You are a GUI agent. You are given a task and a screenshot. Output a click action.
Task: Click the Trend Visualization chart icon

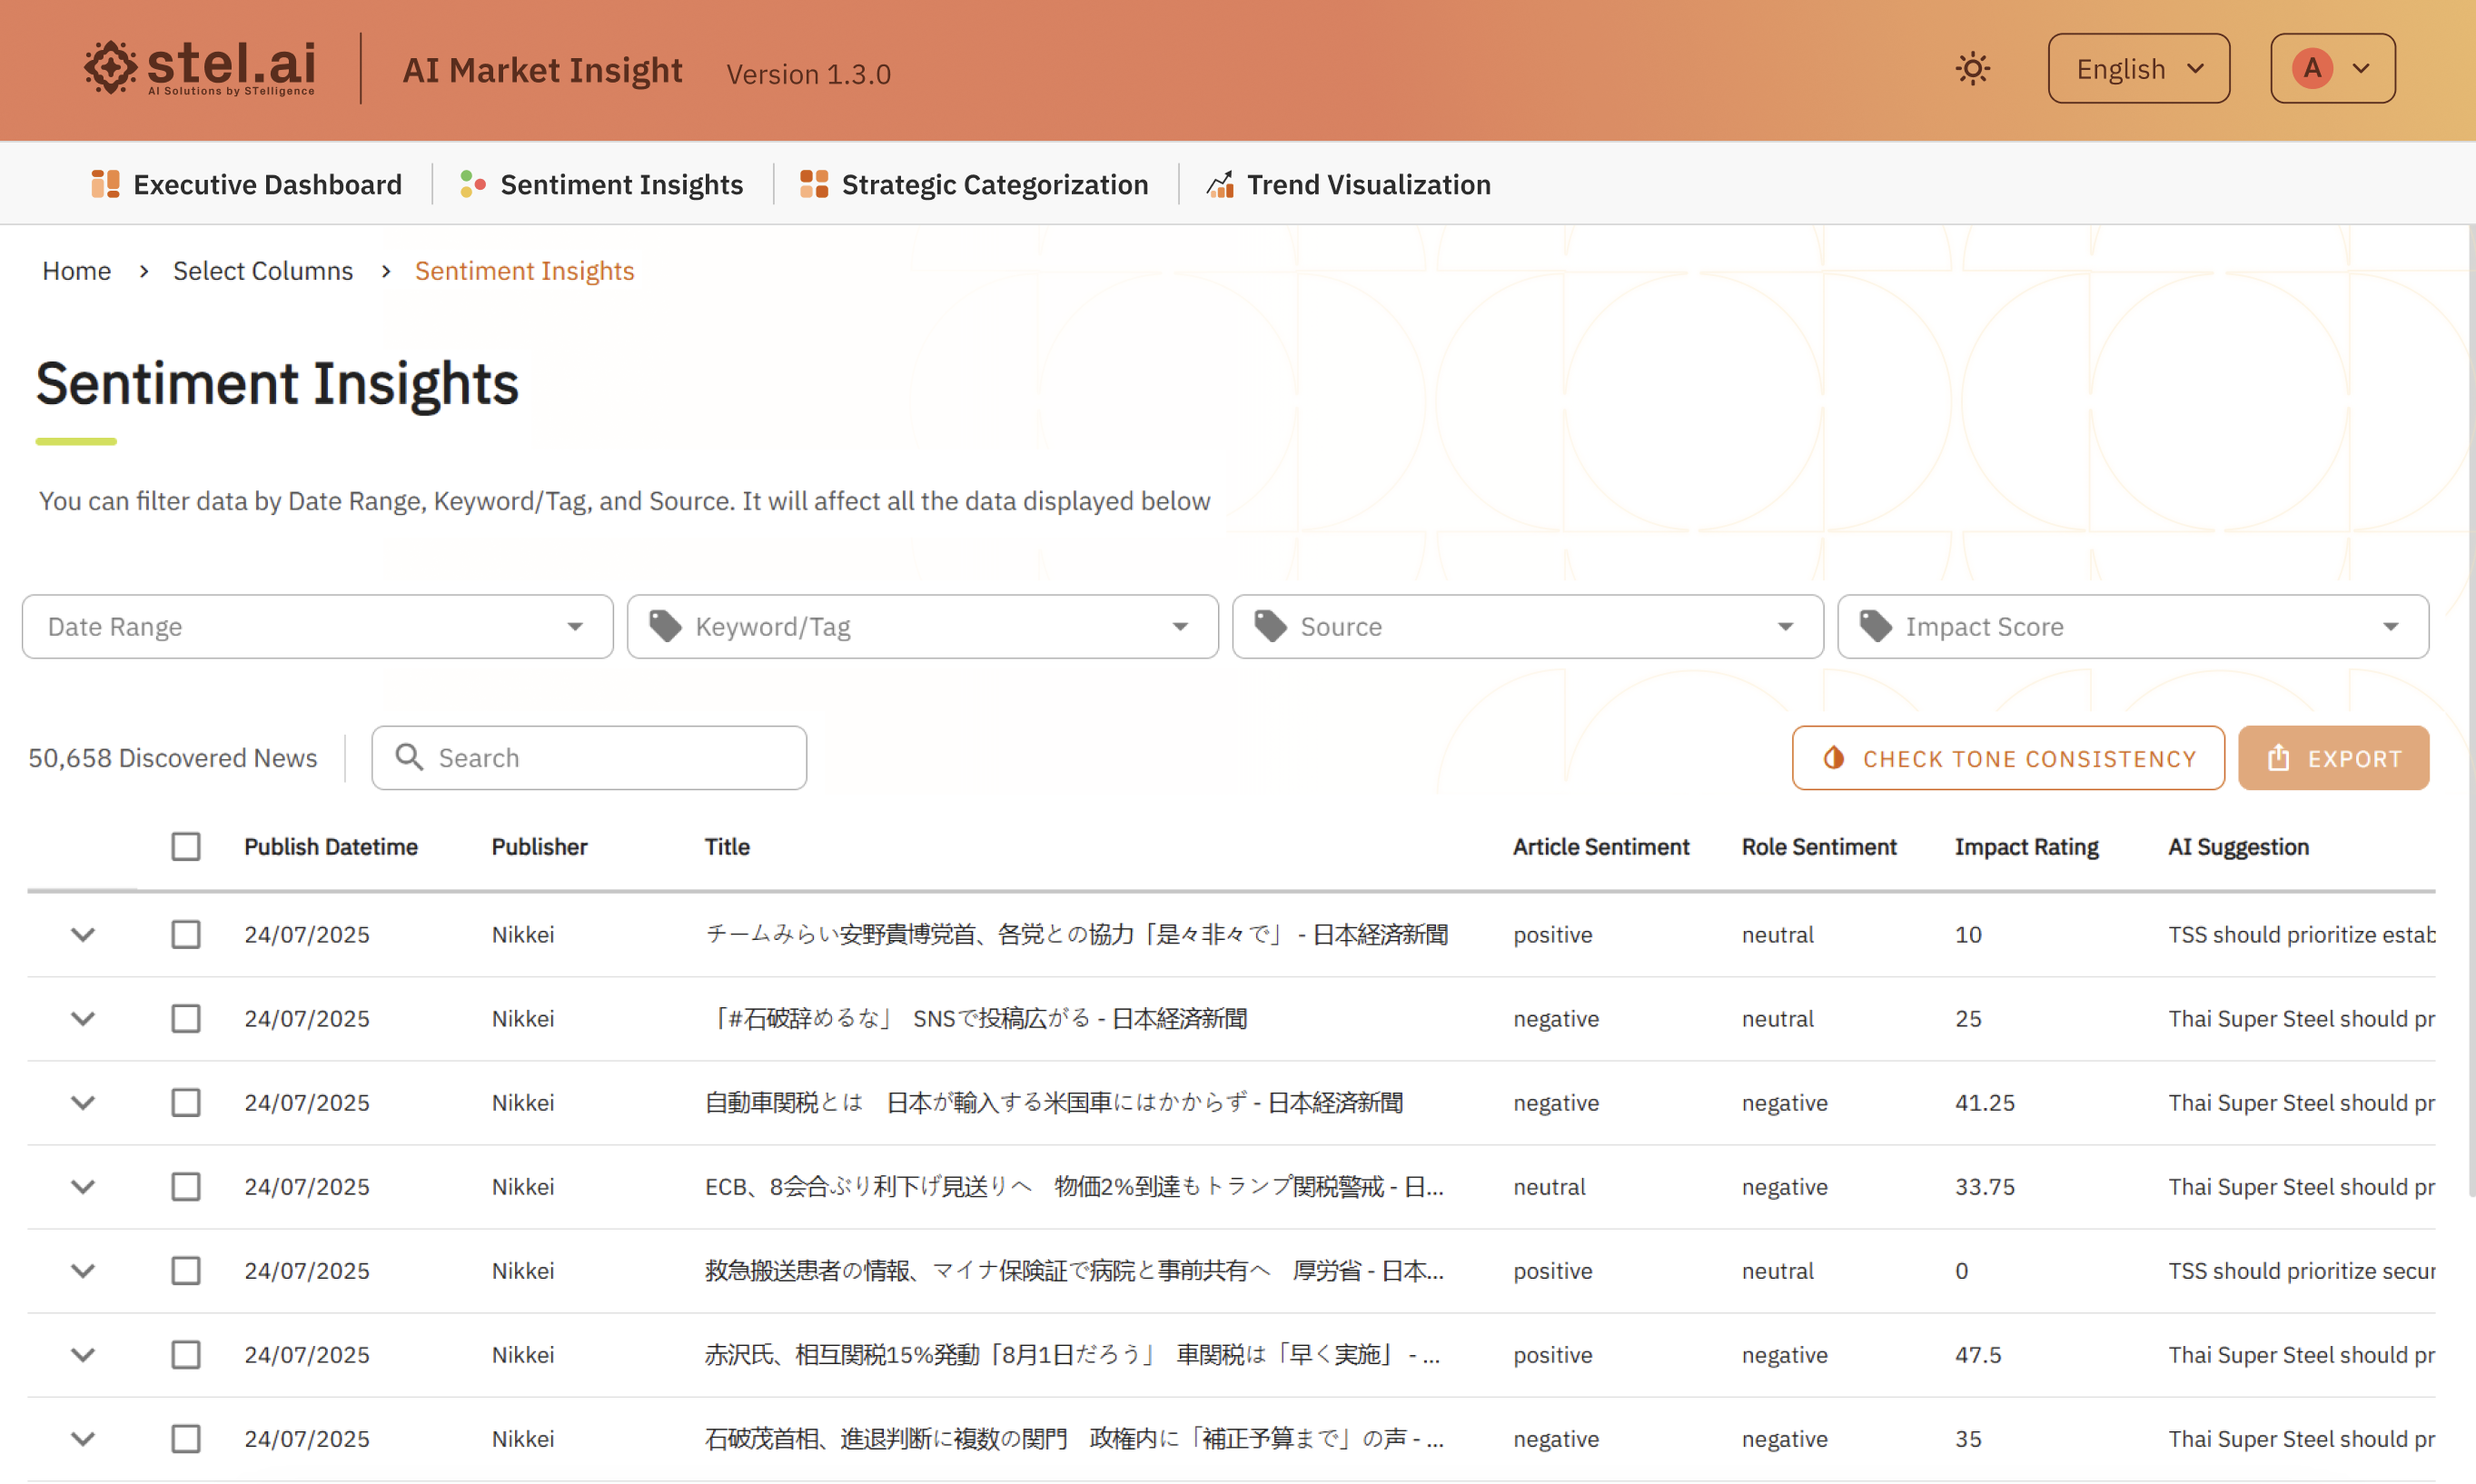click(1220, 184)
